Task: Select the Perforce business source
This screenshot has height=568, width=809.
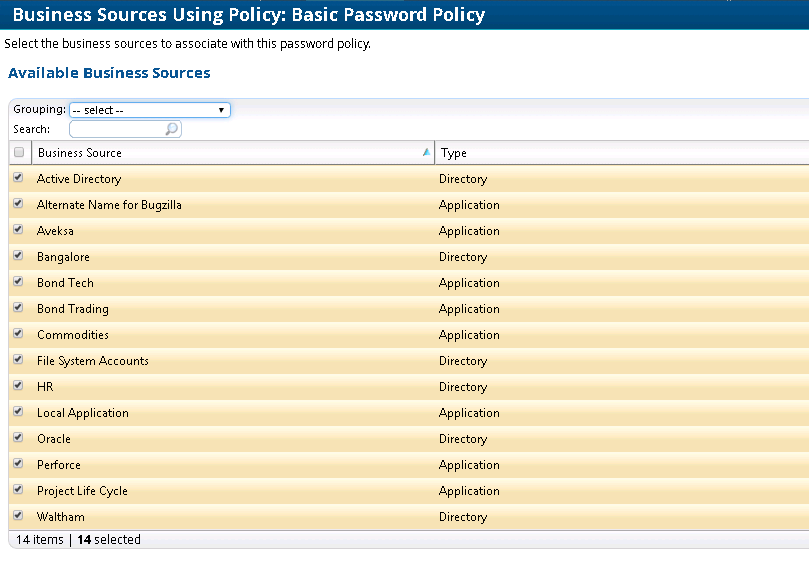Action: [x=59, y=465]
